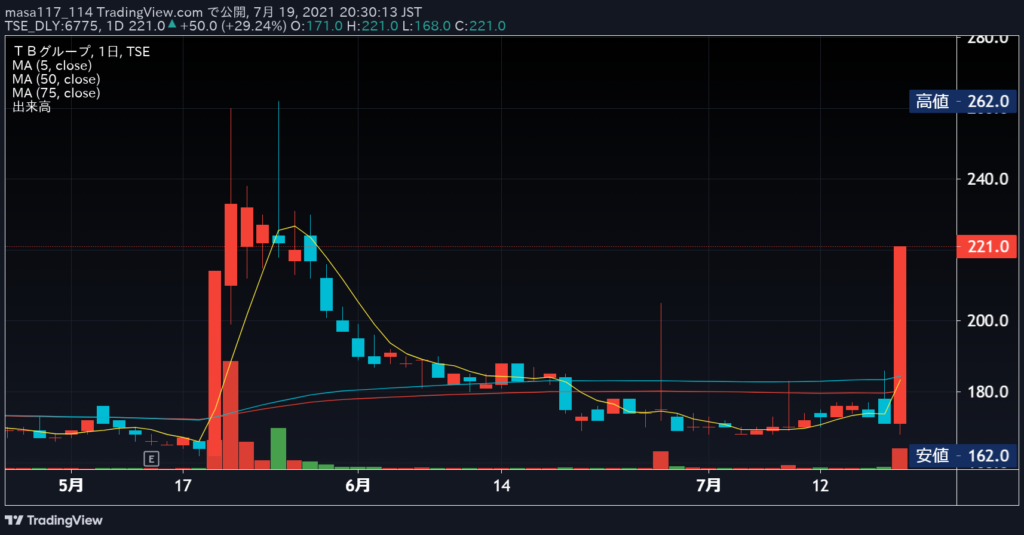Click the '240.0' price axis value
The image size is (1024, 535).
click(x=987, y=179)
